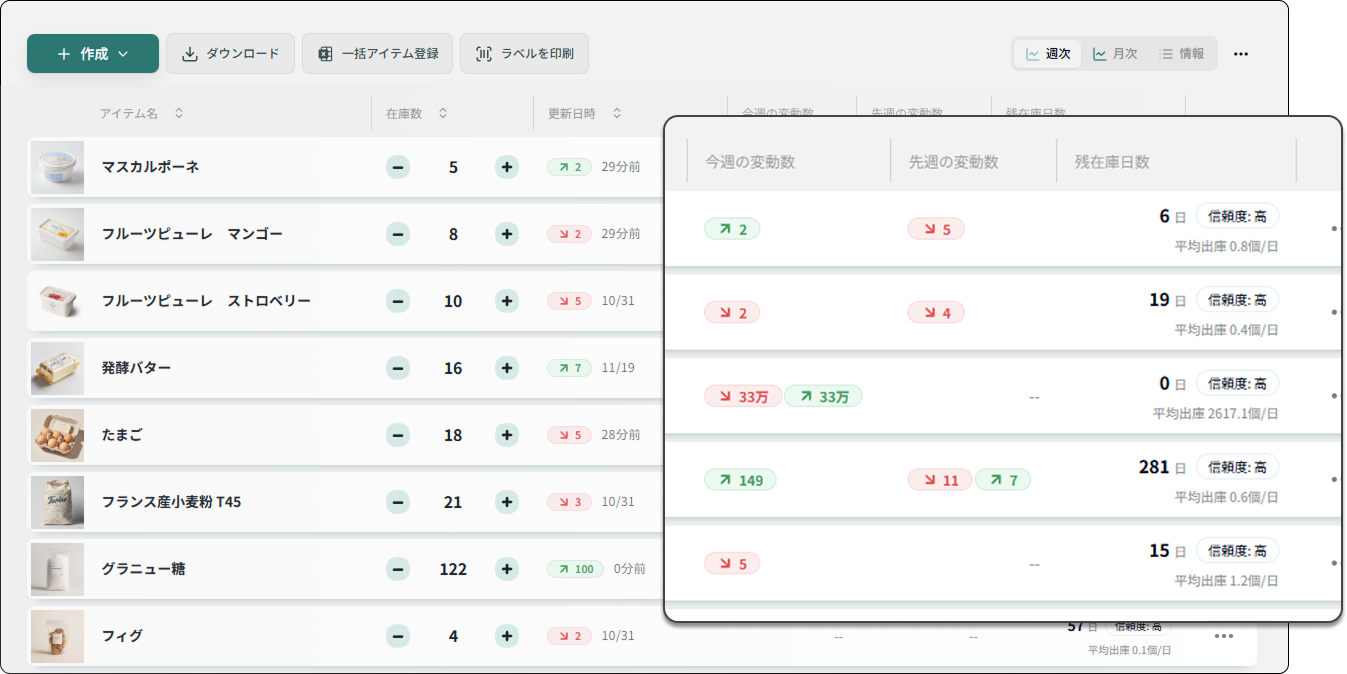Viewport: 1347px width, 674px height.
Task: Increase マスカルポーネ stock with plus button
Action: (507, 167)
